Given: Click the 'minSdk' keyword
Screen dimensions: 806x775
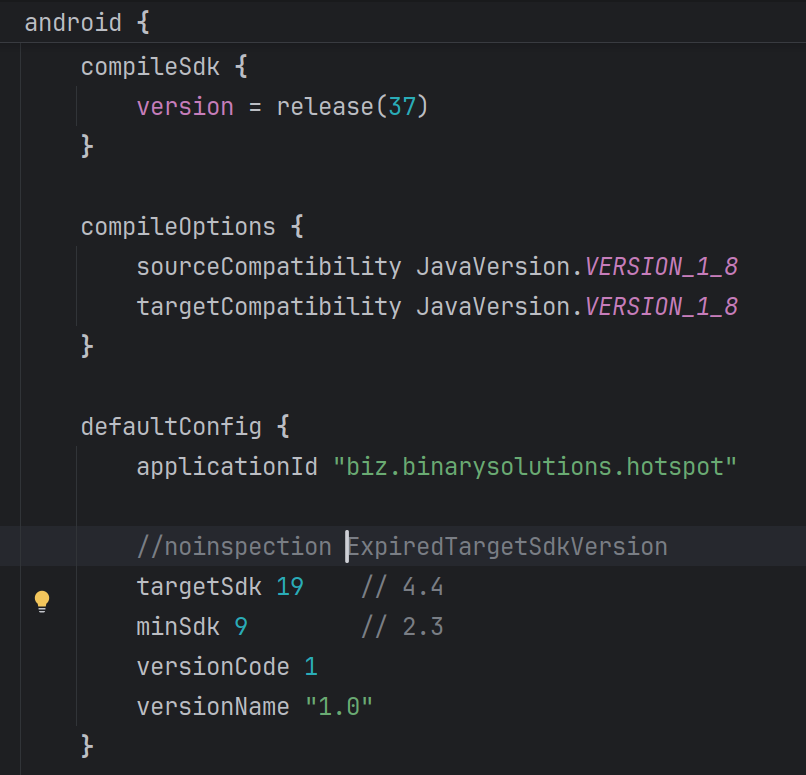Looking at the screenshot, I should coord(178,627).
